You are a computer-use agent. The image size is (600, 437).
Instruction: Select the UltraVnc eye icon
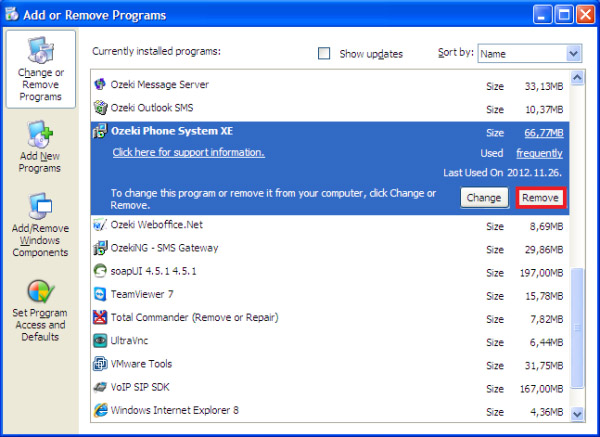(100, 341)
